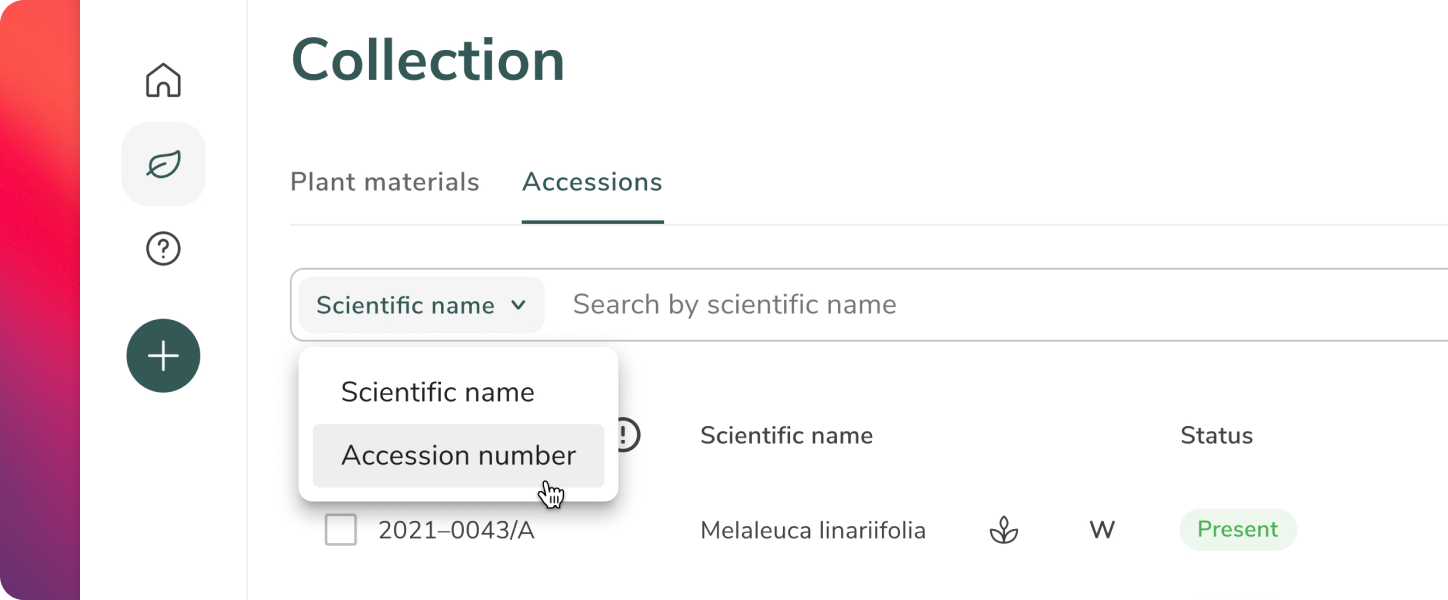Click the Present status badge
The image size is (1448, 600).
1238,530
